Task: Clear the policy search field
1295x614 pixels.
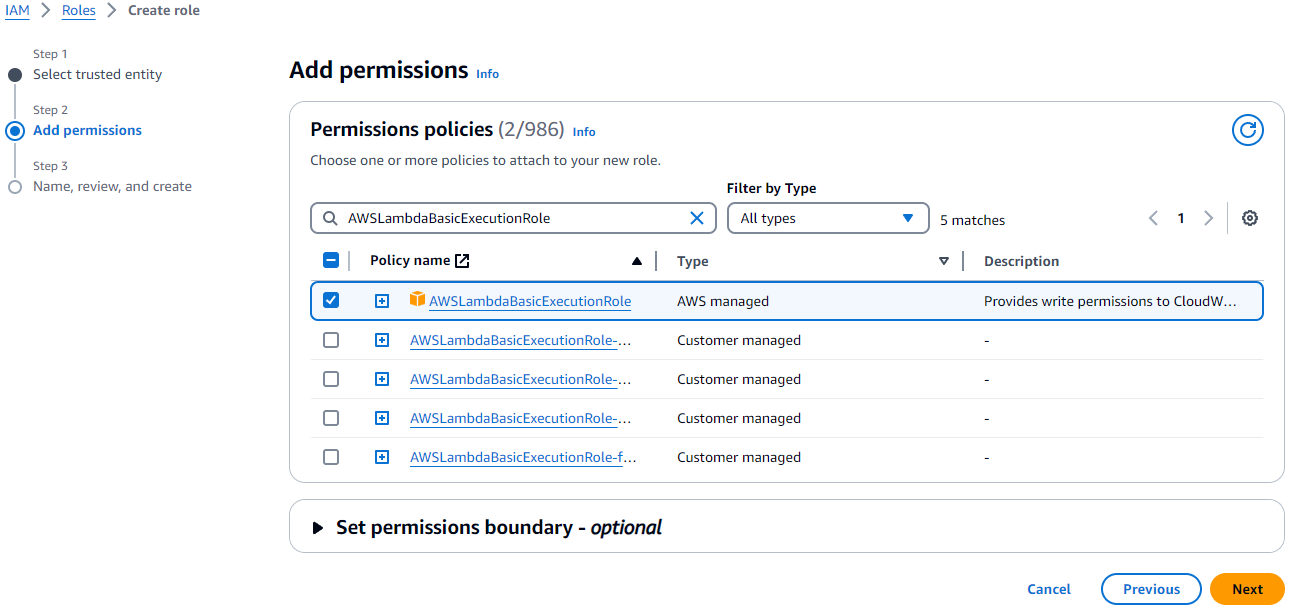Action: 697,219
